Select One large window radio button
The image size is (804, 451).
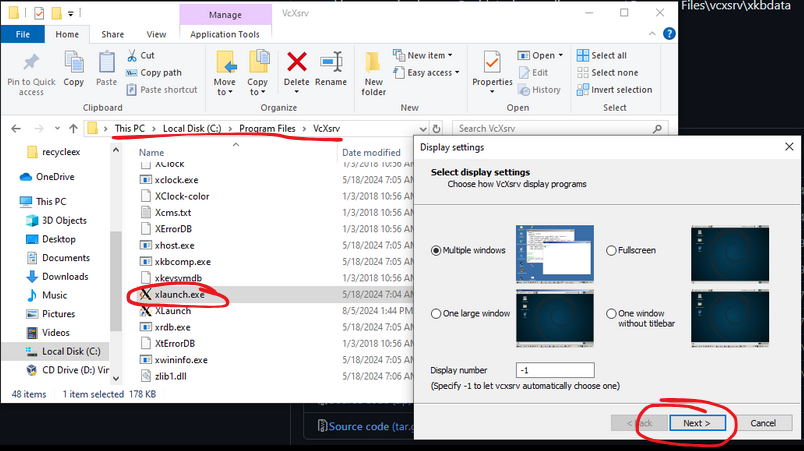tap(436, 314)
